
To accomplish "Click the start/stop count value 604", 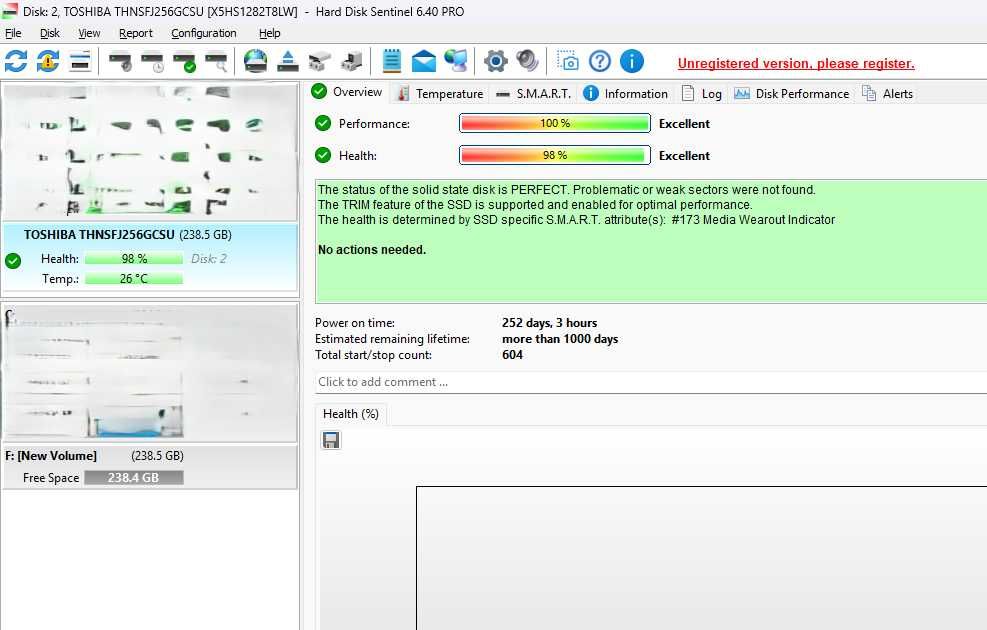I will tap(512, 355).
